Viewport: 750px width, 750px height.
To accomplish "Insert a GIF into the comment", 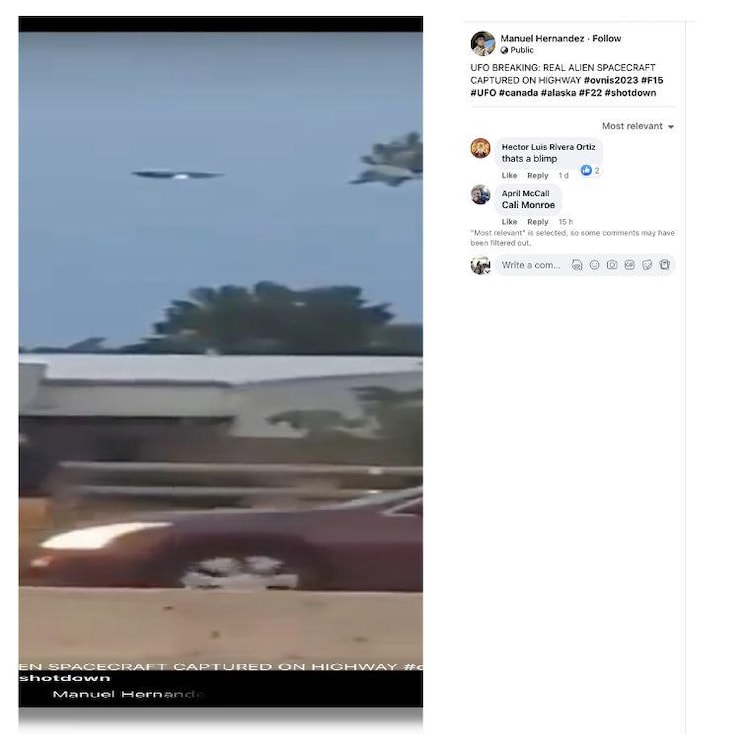I will [x=629, y=265].
